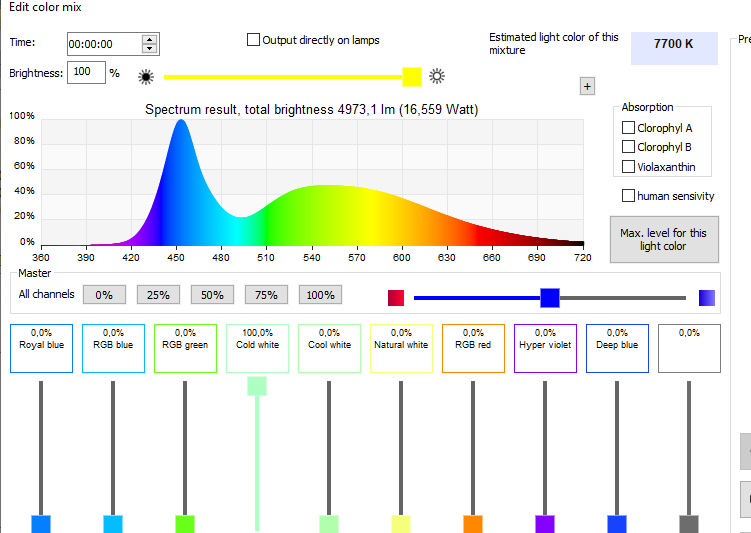
Task: Set all channels to 0%
Action: tap(104, 295)
